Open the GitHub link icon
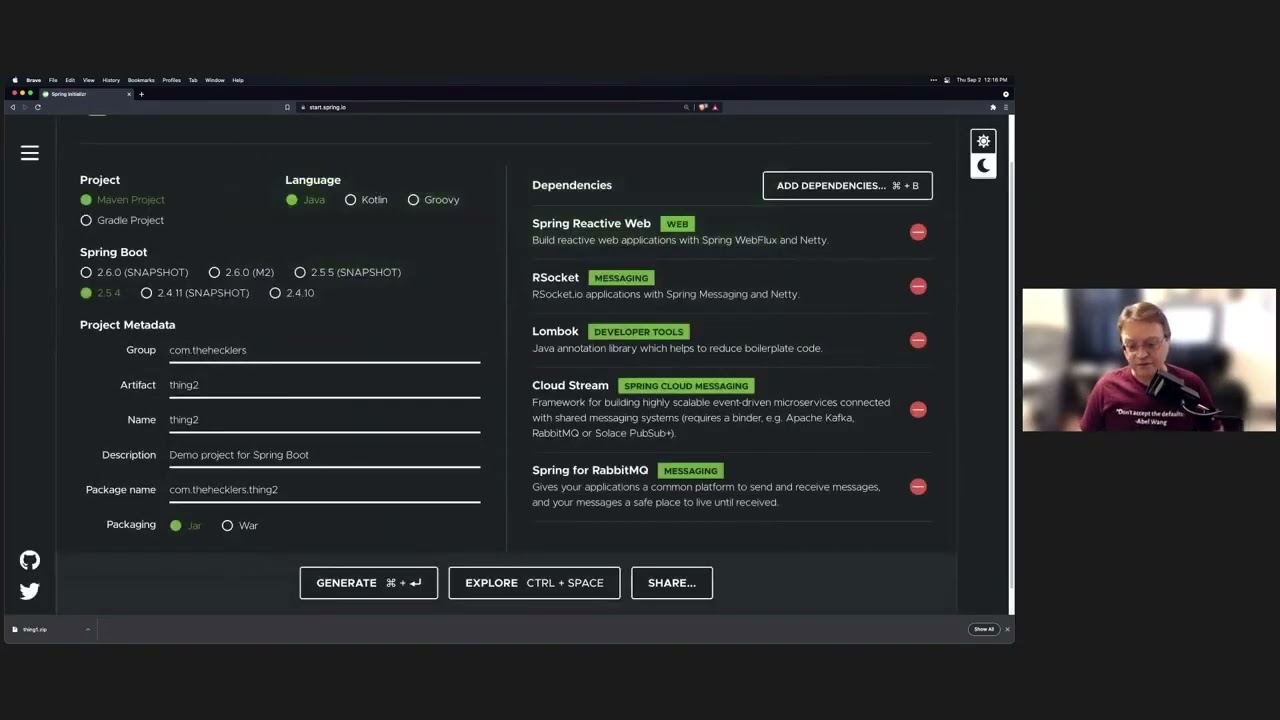1280x720 pixels. click(x=30, y=560)
